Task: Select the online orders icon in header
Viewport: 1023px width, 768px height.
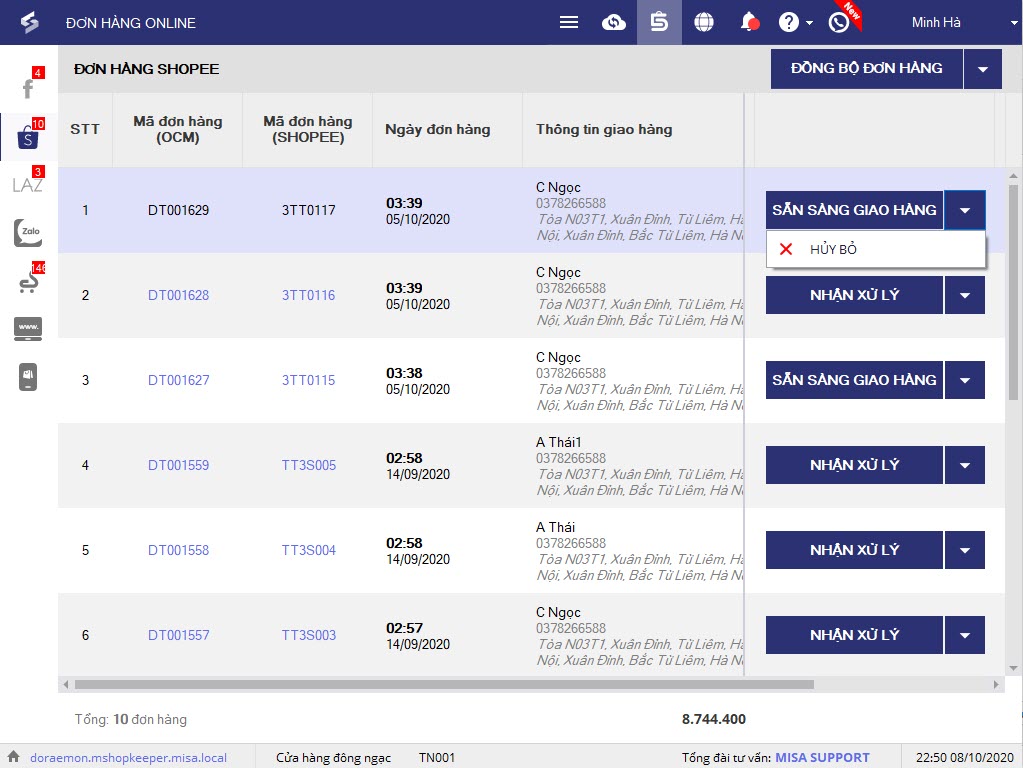Action: click(659, 23)
